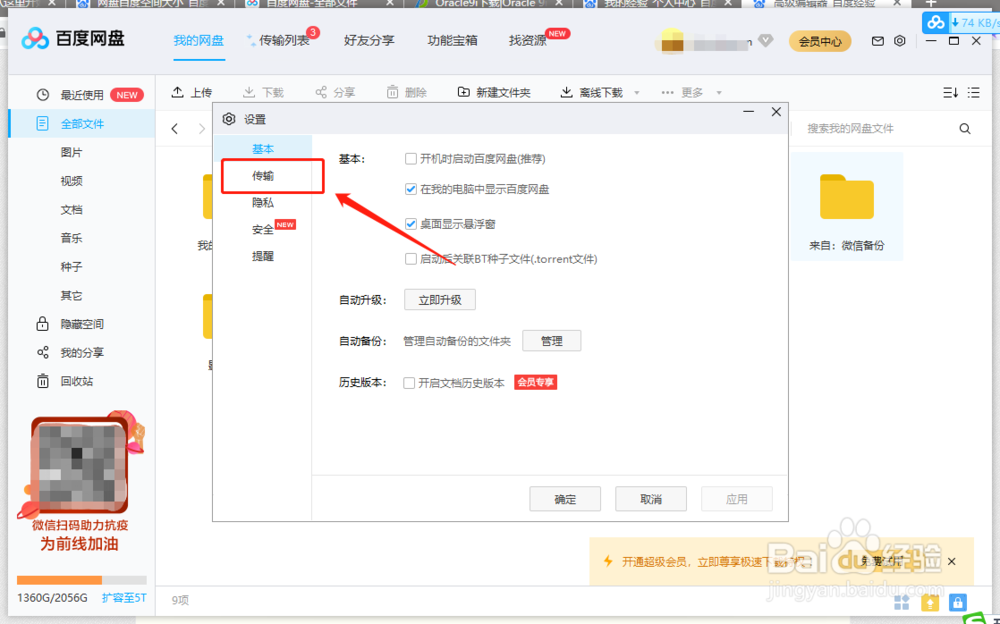1000x624 pixels.
Task: Select 文档 category in sidebar
Action: coord(71,210)
